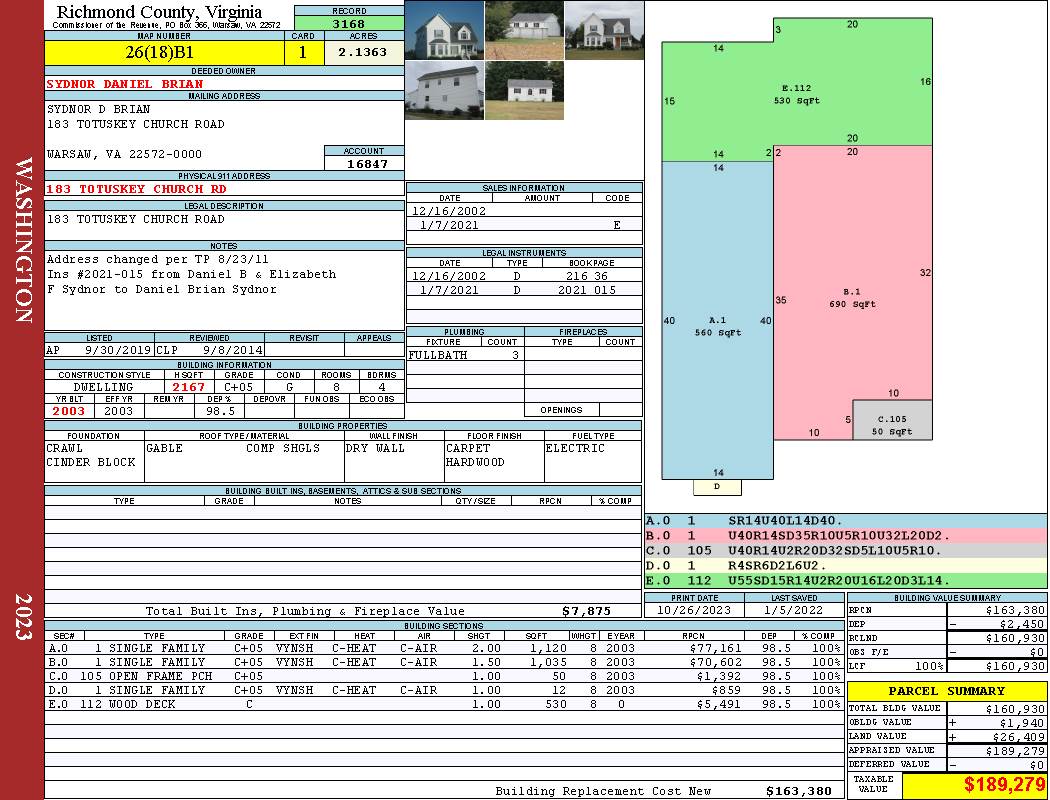Select sketch legend row E.0 112 green
Image resolution: width=1050 pixels, height=800 pixels.
point(846,580)
